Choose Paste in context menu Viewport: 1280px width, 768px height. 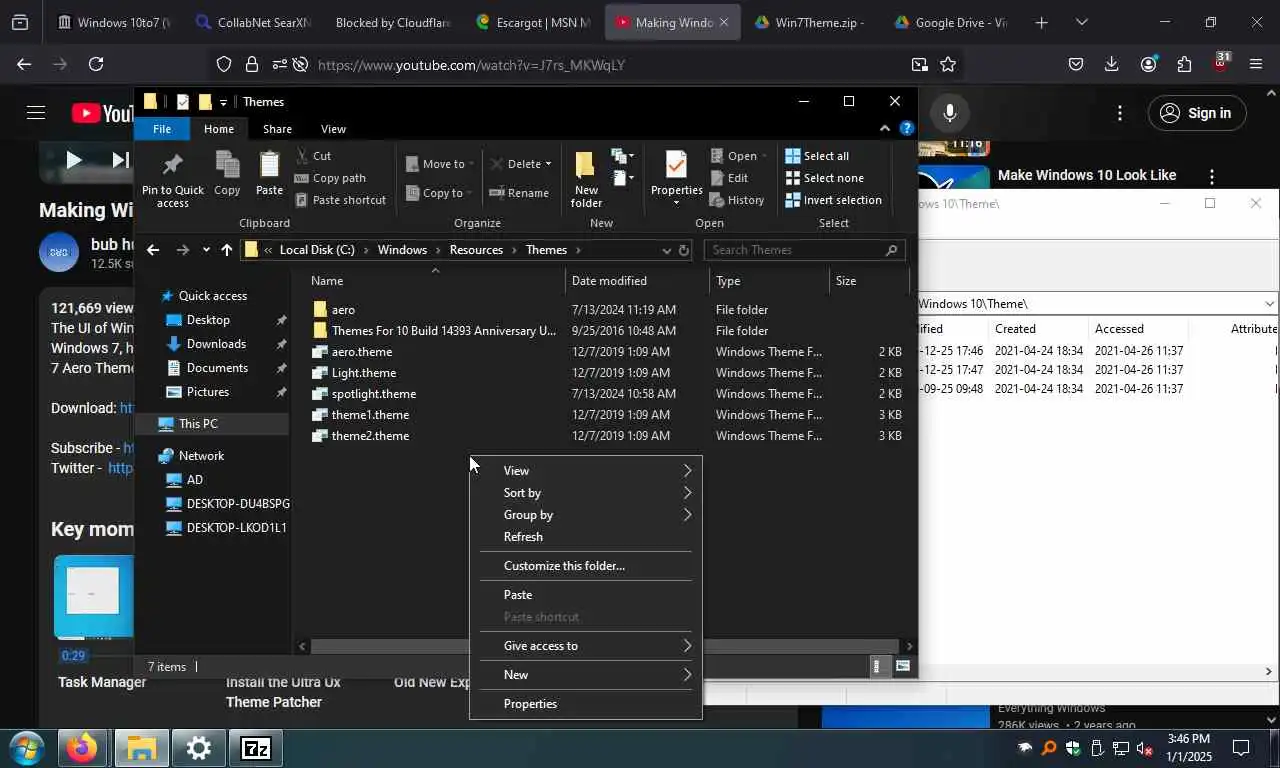pyautogui.click(x=586, y=595)
